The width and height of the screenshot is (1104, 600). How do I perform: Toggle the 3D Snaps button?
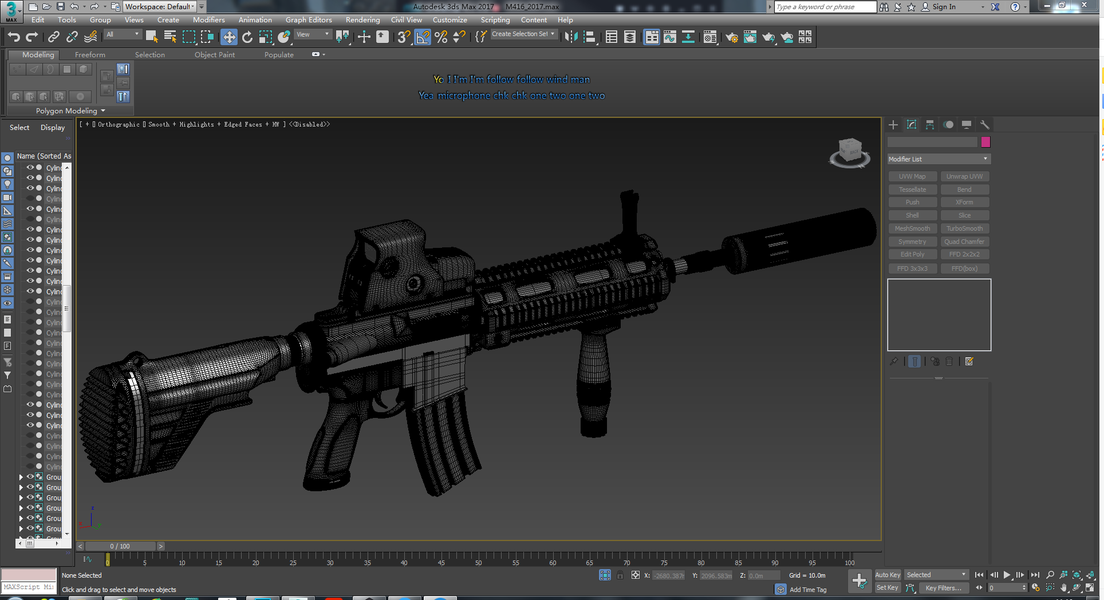pos(403,37)
